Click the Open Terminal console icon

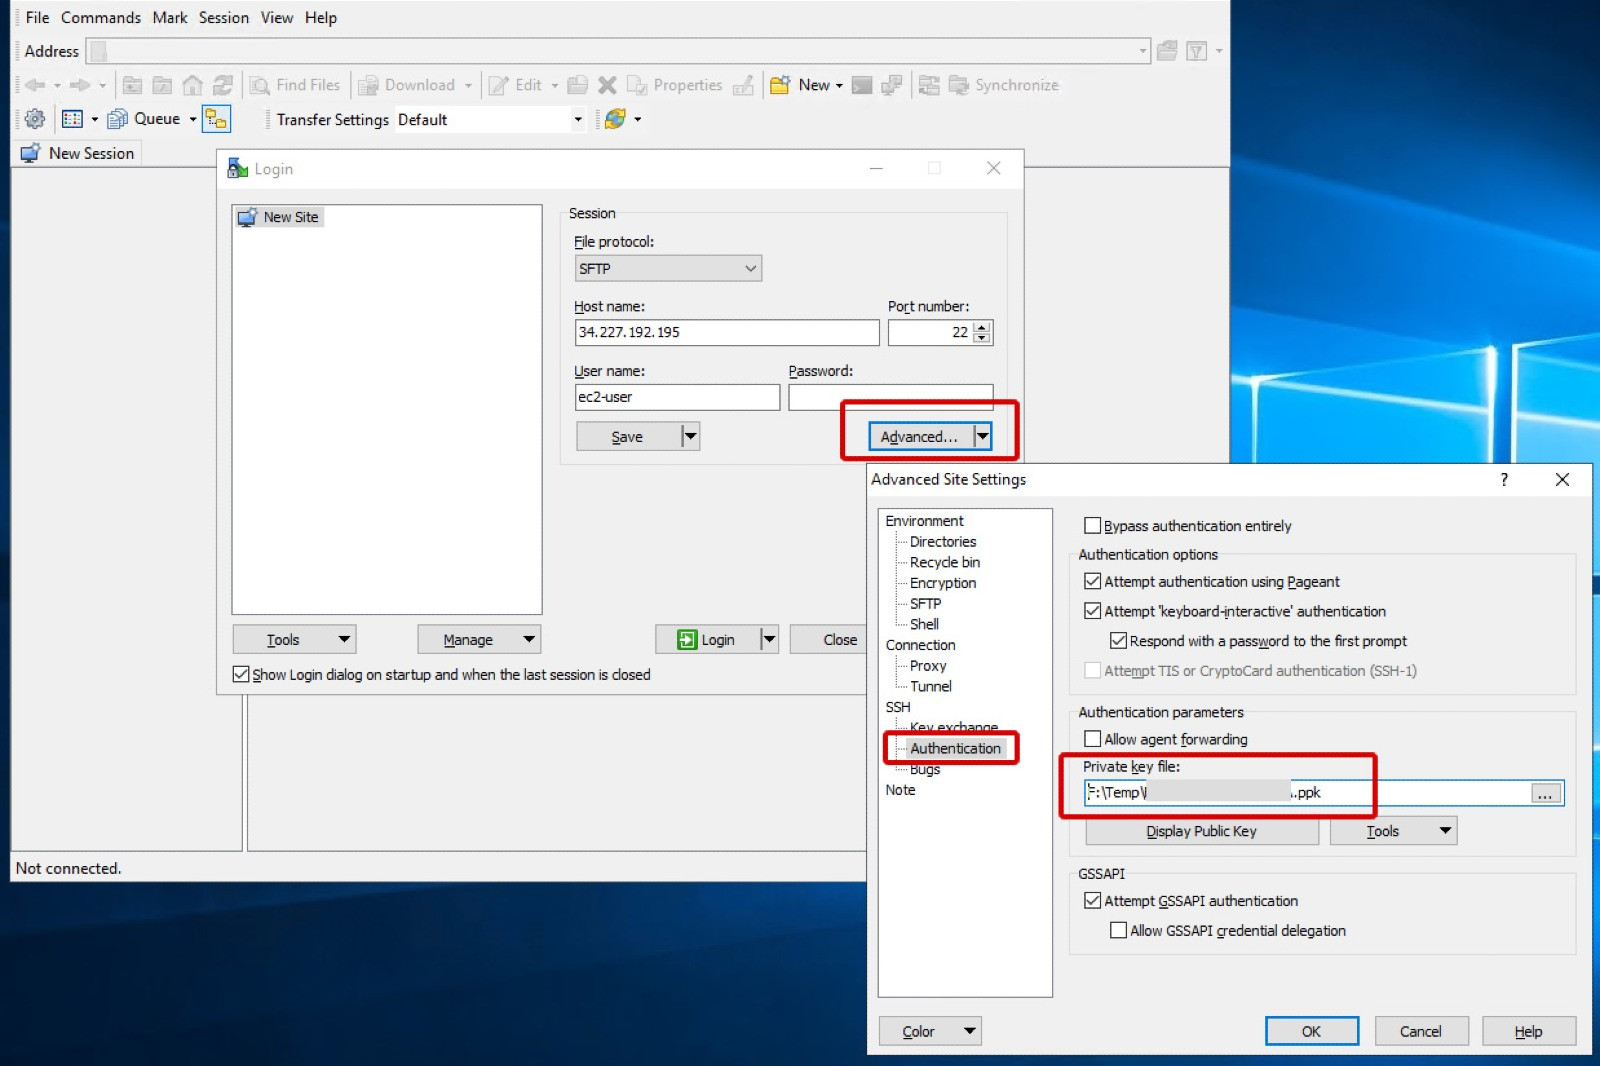[x=862, y=85]
